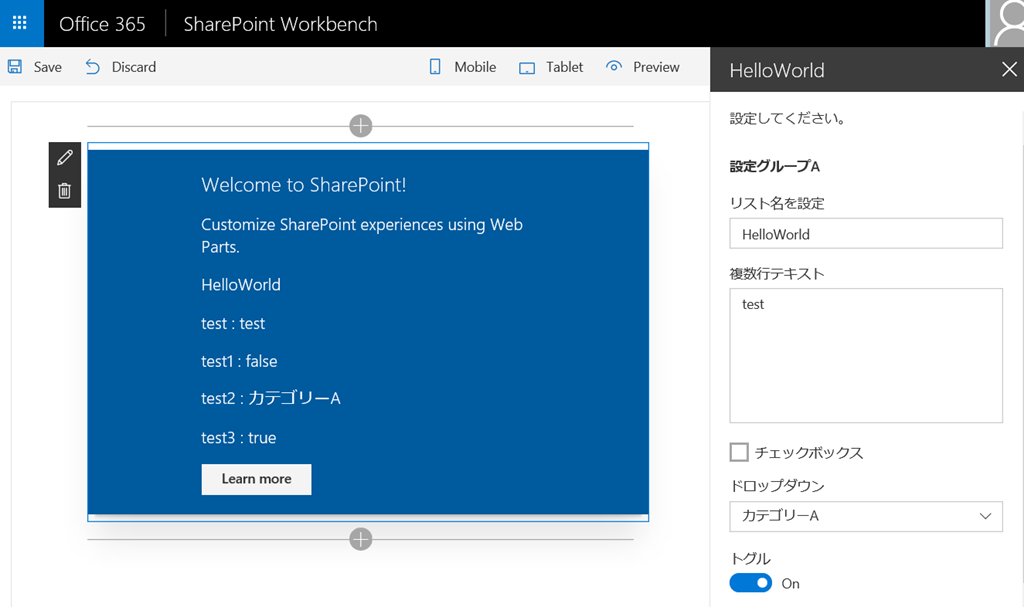Click the 'test3 : true' line

[238, 438]
